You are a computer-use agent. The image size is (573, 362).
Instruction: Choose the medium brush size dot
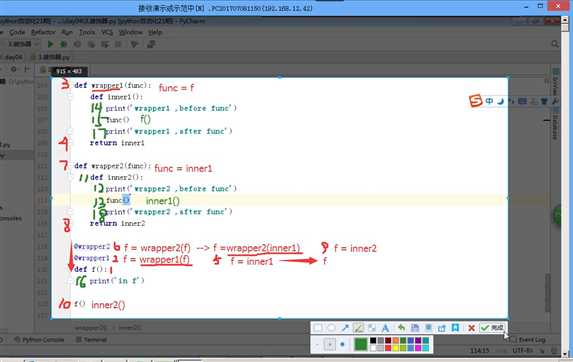point(330,344)
